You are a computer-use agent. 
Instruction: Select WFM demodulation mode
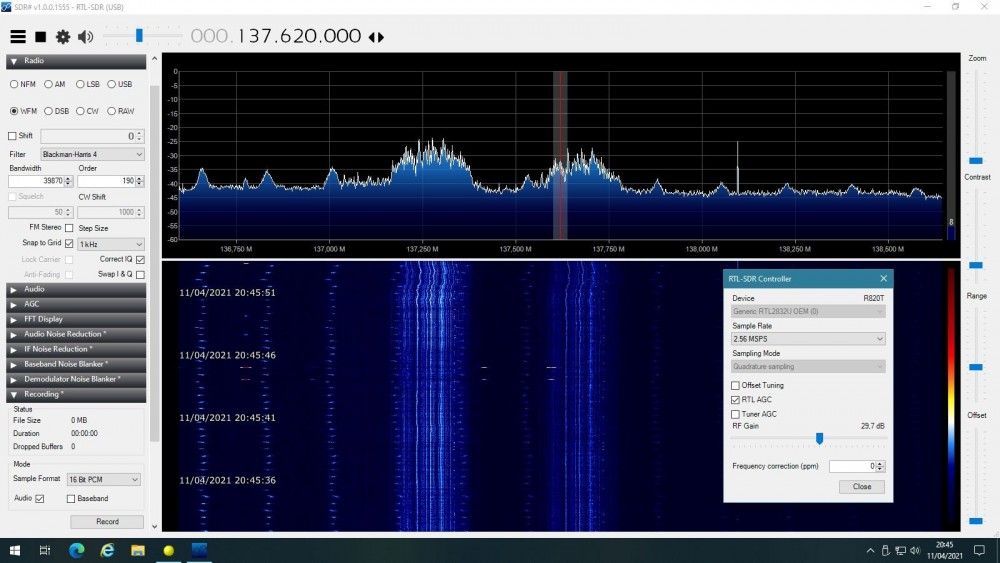point(24,111)
